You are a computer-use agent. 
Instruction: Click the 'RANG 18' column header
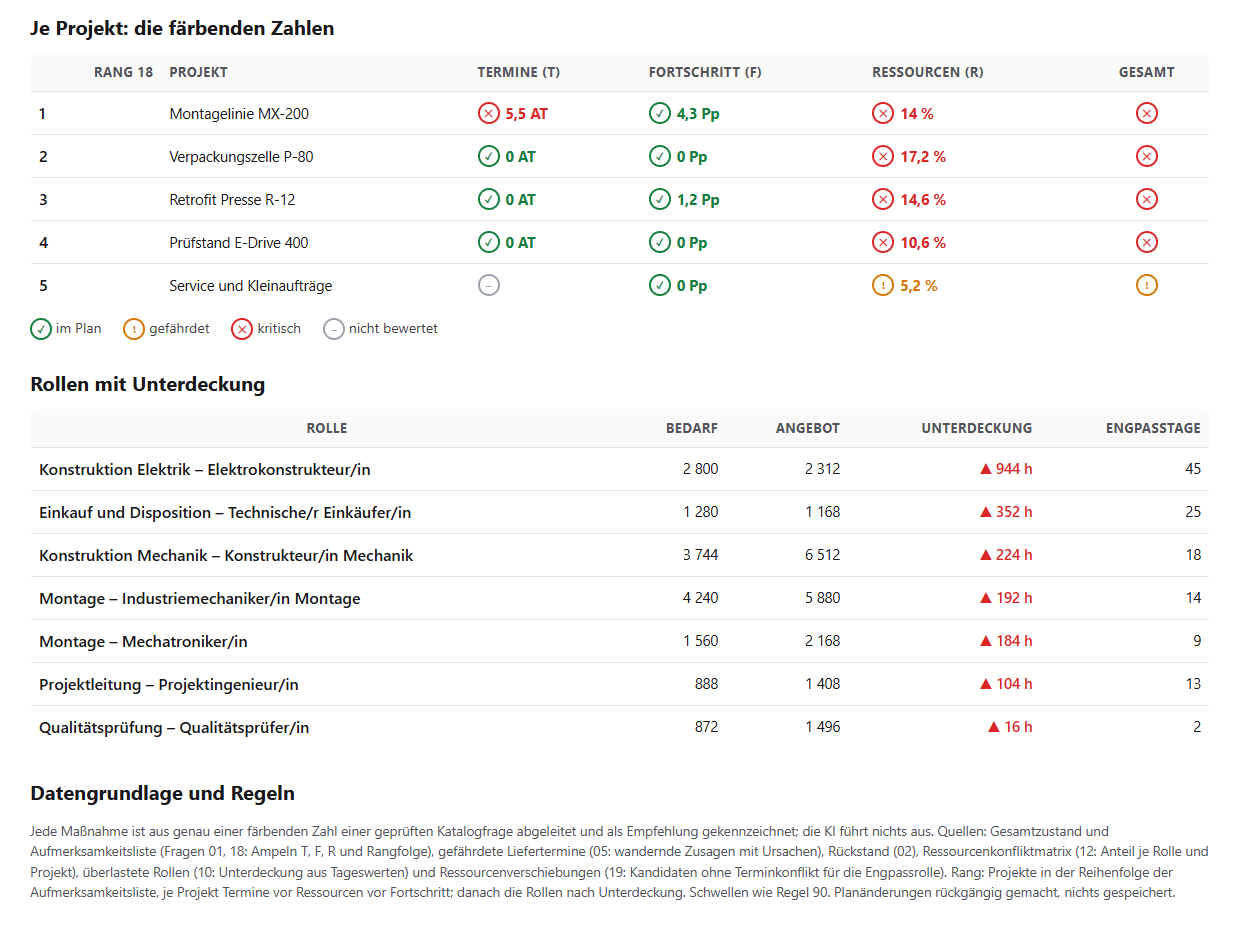124,72
